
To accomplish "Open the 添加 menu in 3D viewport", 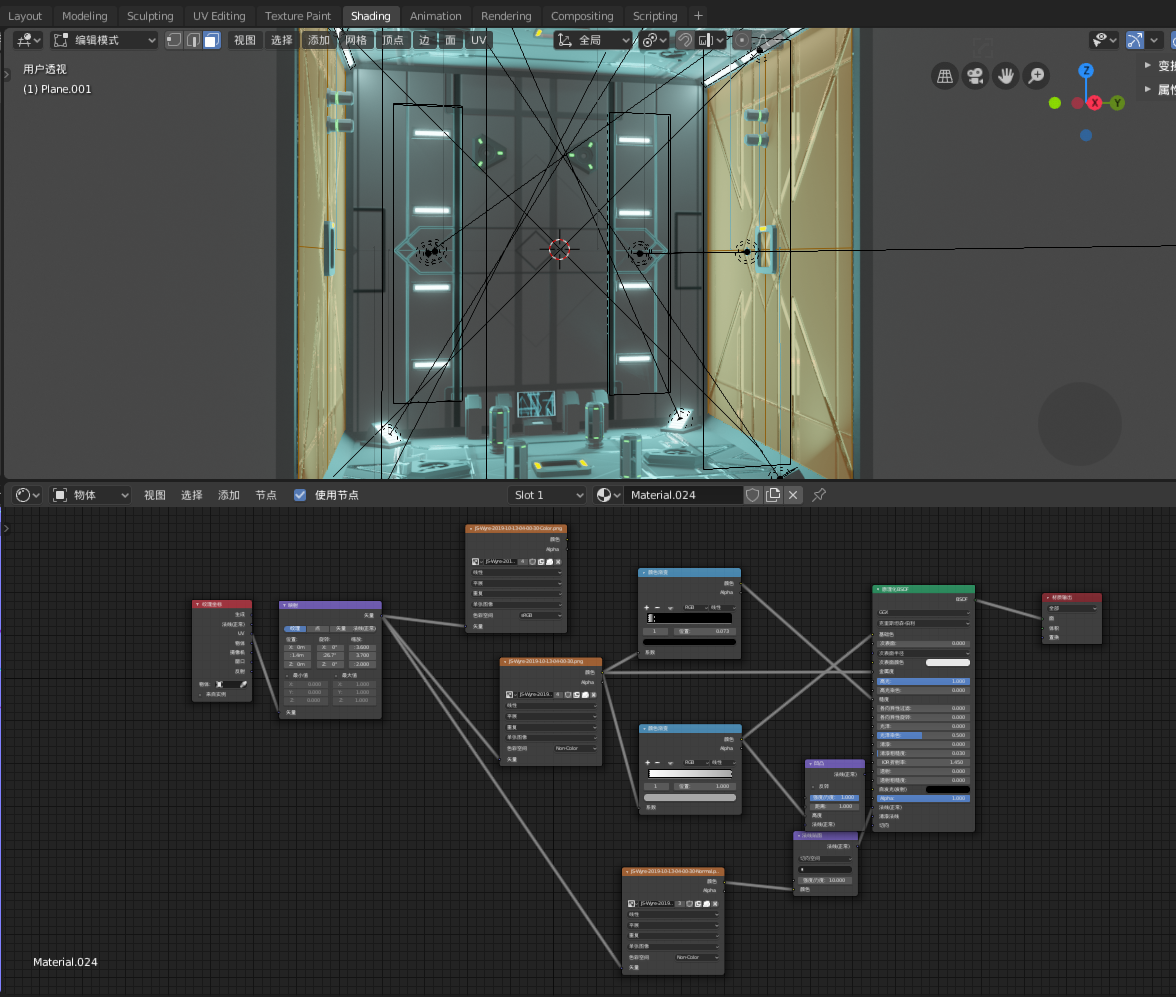I will [319, 41].
